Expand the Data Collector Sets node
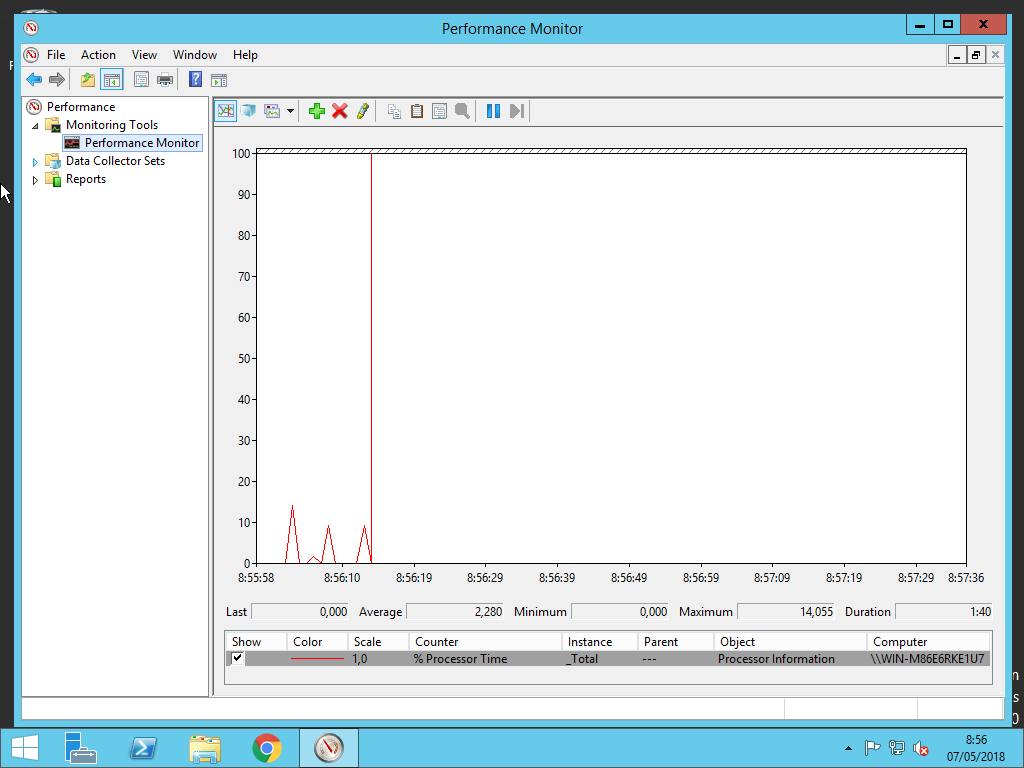 pyautogui.click(x=36, y=160)
